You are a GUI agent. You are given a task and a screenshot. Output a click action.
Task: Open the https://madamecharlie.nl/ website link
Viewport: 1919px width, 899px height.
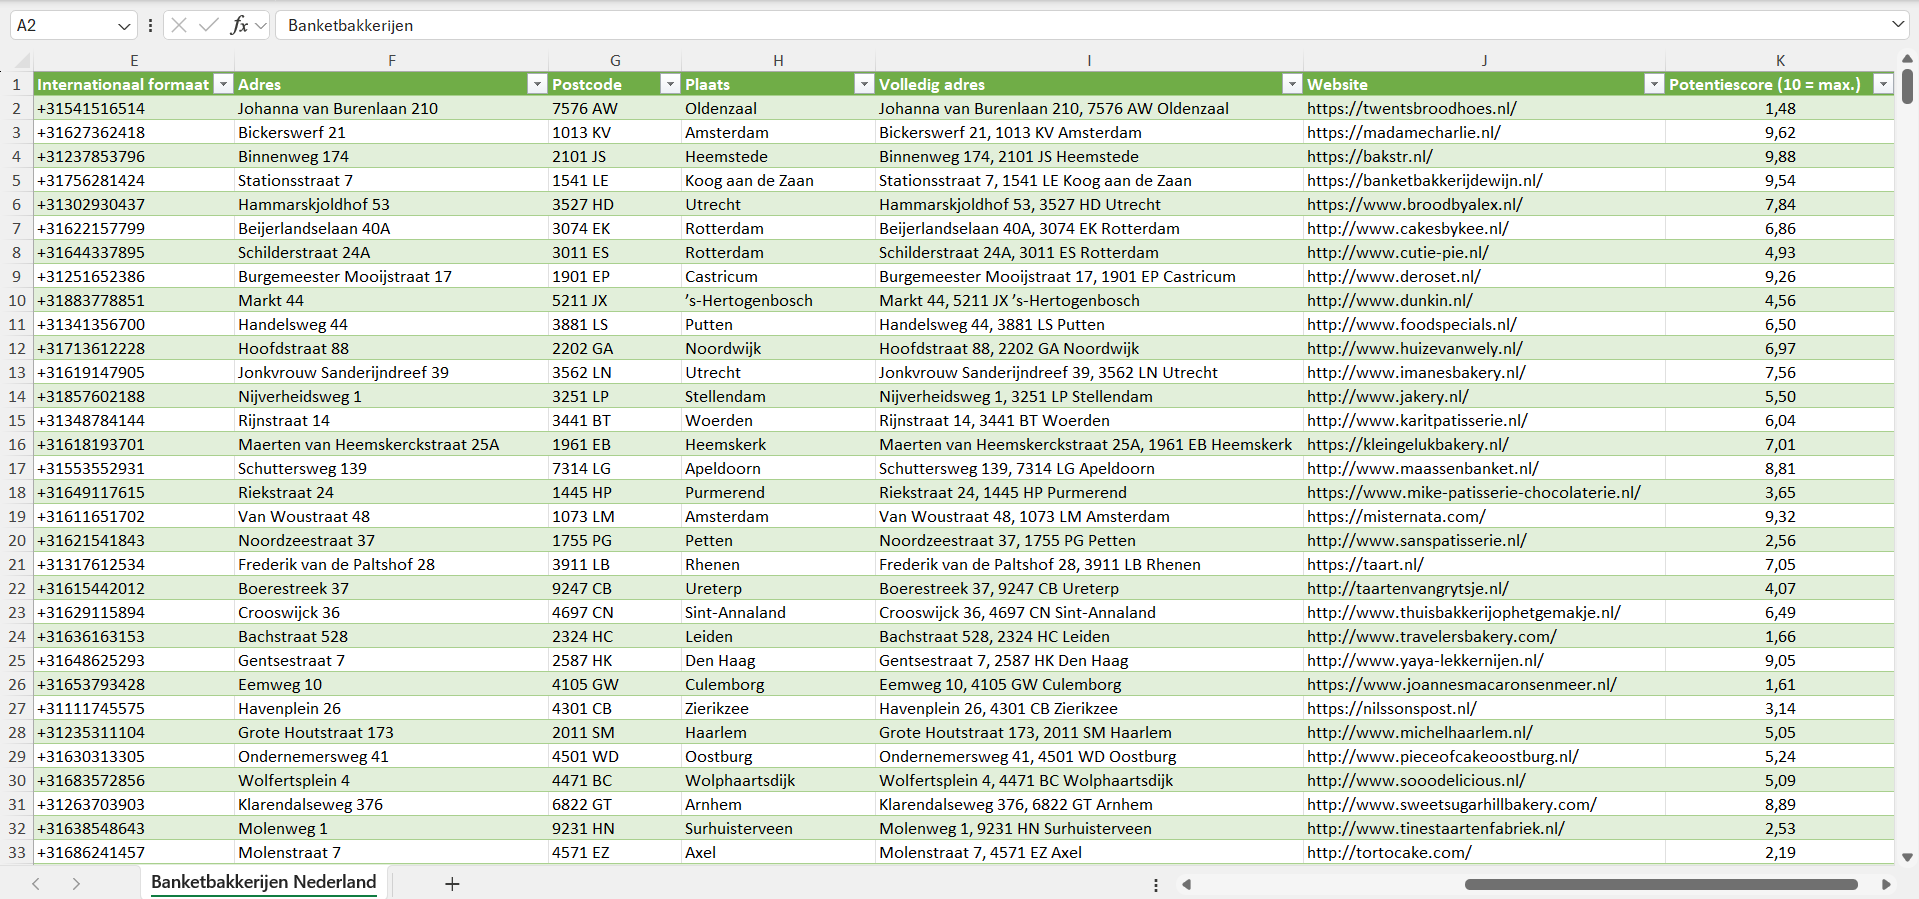[1403, 132]
